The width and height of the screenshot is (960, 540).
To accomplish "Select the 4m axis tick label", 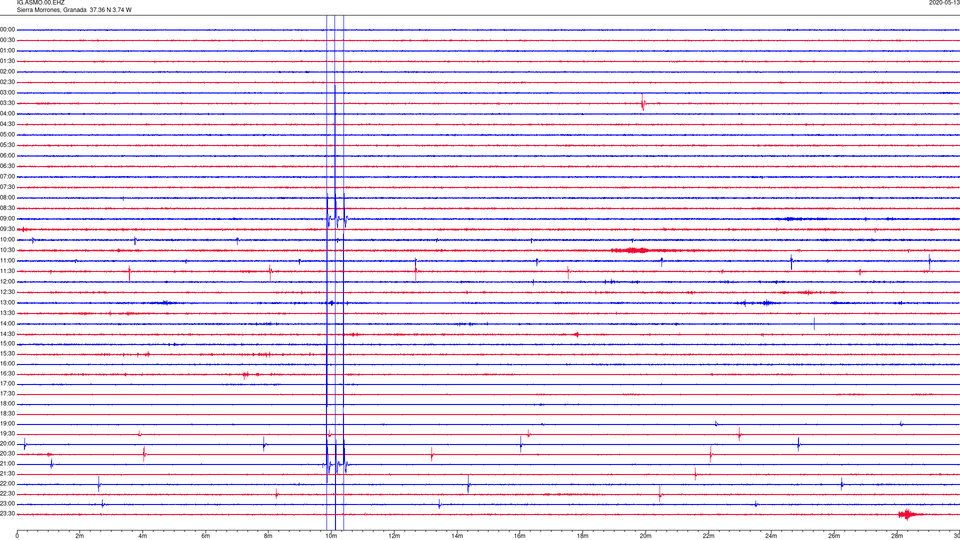I will [x=143, y=536].
